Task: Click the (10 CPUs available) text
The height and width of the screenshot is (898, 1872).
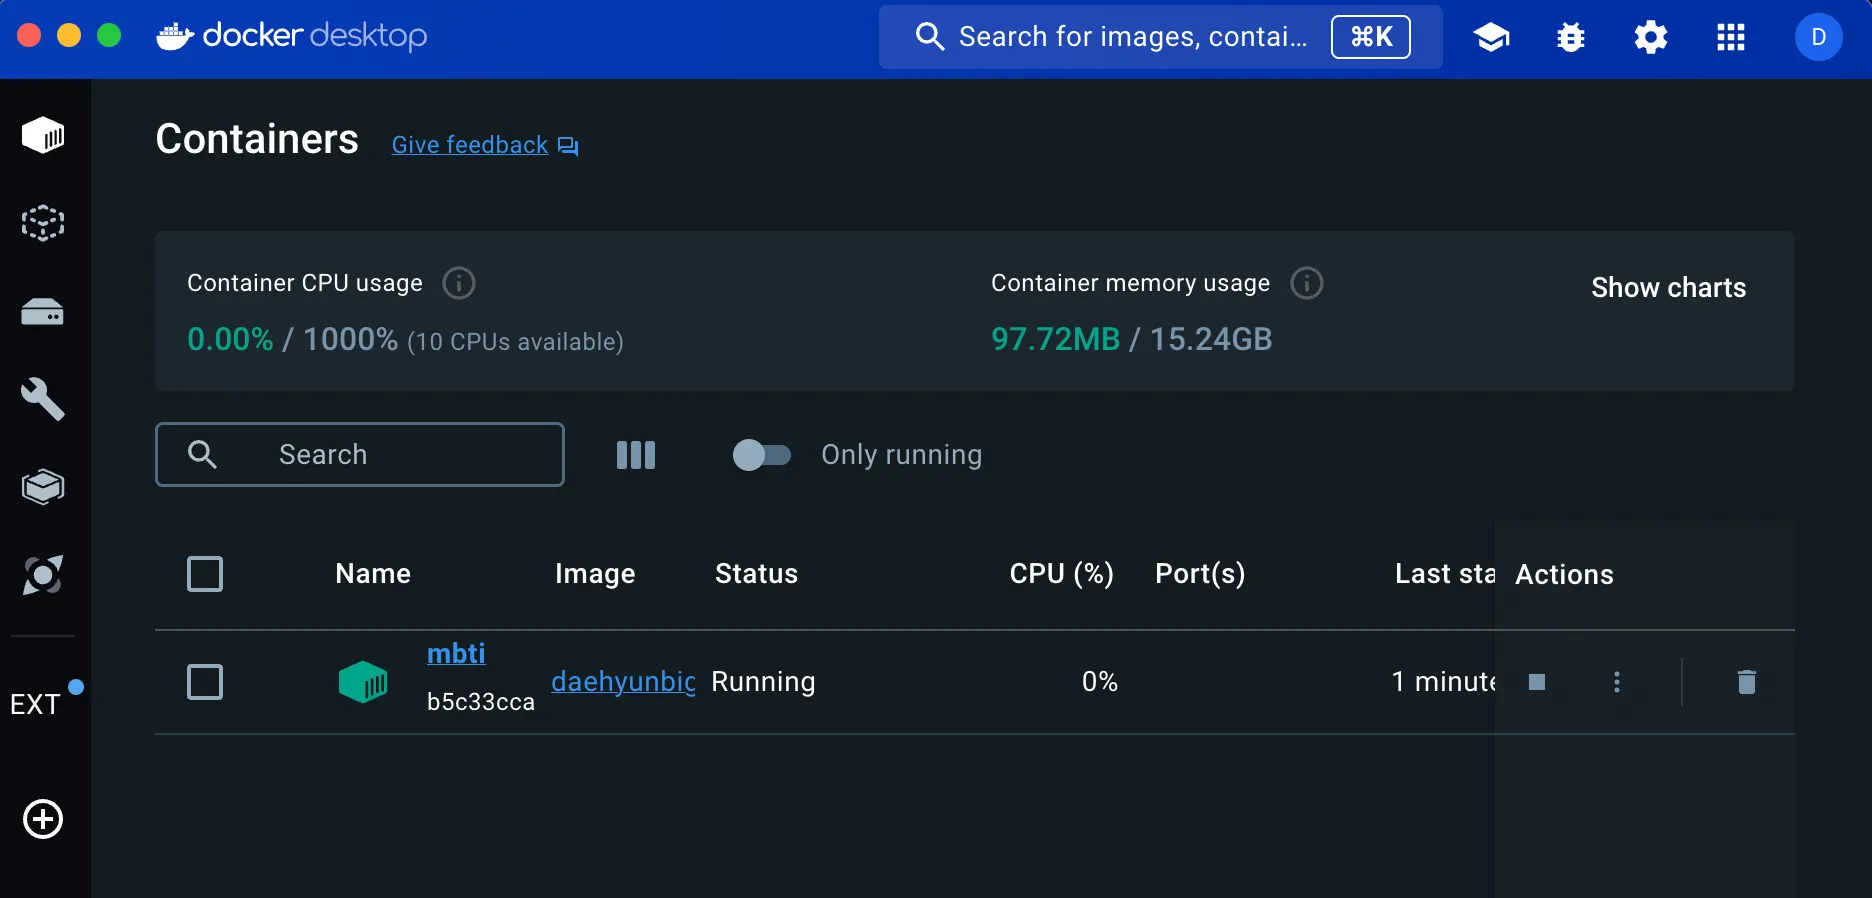Action: click(515, 342)
